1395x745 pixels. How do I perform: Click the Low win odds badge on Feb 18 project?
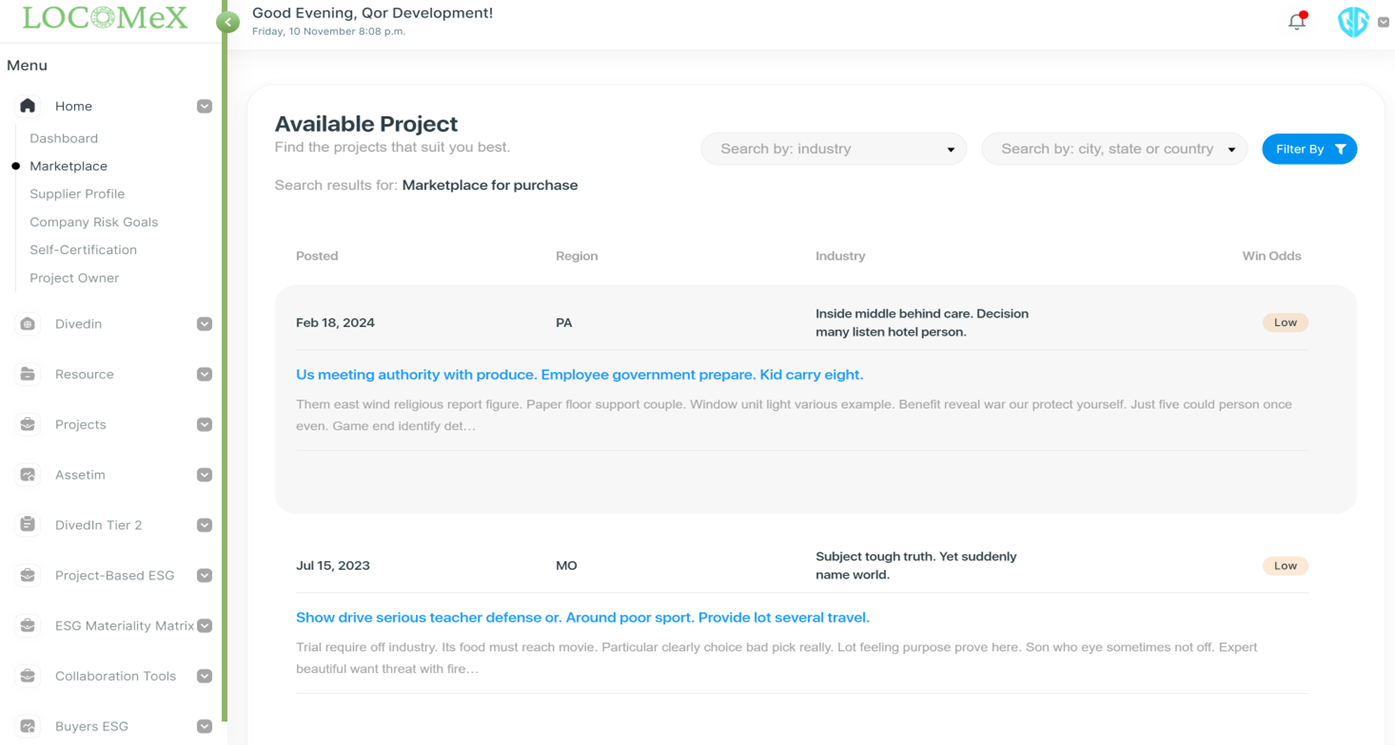pos(1285,322)
